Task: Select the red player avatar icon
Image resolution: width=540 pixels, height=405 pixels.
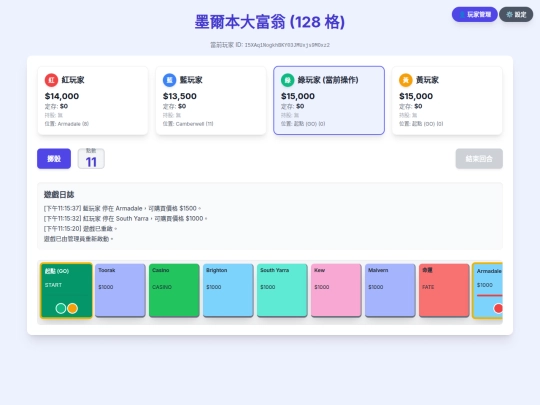Action: [x=51, y=80]
